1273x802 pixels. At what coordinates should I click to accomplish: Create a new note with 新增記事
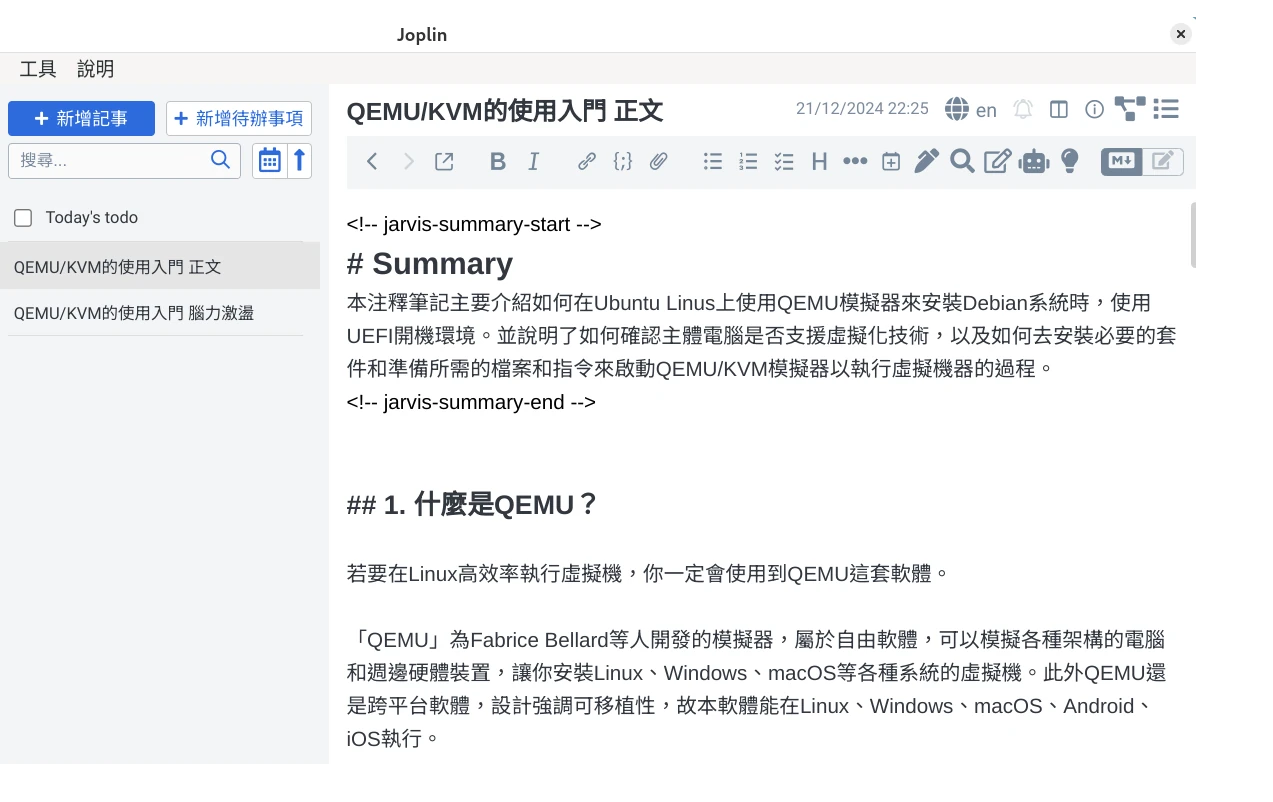point(81,118)
